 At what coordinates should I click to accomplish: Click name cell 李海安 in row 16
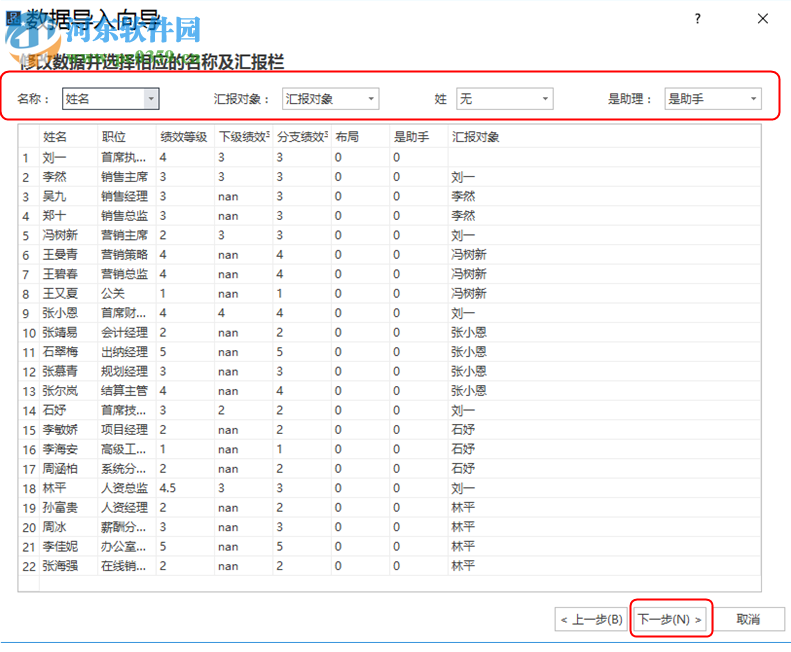point(68,449)
